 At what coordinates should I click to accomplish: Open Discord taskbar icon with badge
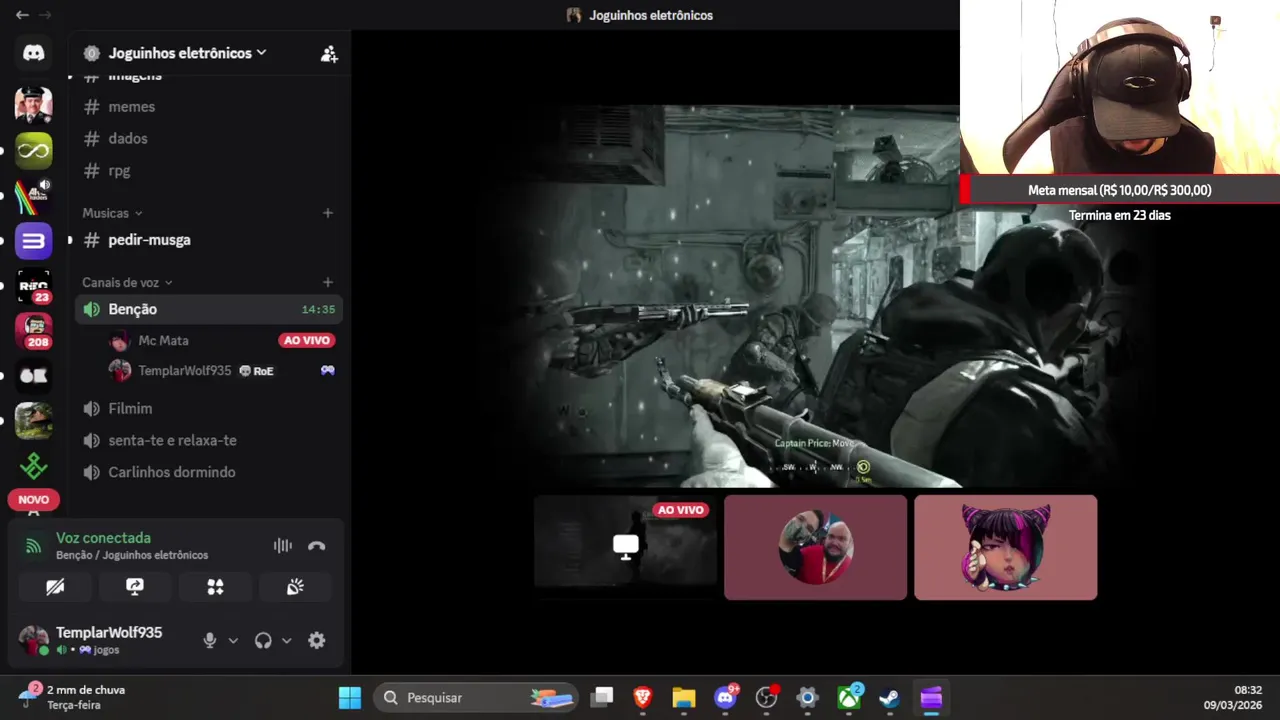tap(726, 697)
